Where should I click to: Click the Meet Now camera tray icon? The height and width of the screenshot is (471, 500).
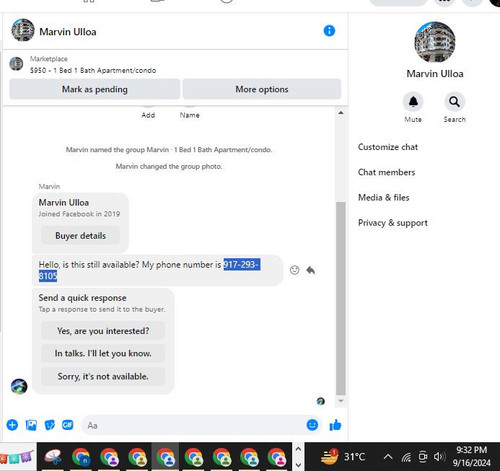[x=423, y=456]
